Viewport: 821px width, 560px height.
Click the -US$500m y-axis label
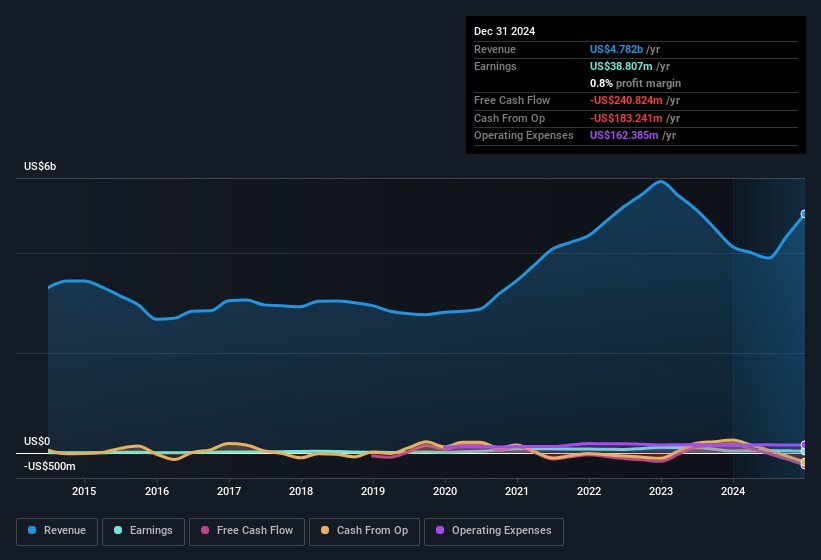pyautogui.click(x=48, y=467)
